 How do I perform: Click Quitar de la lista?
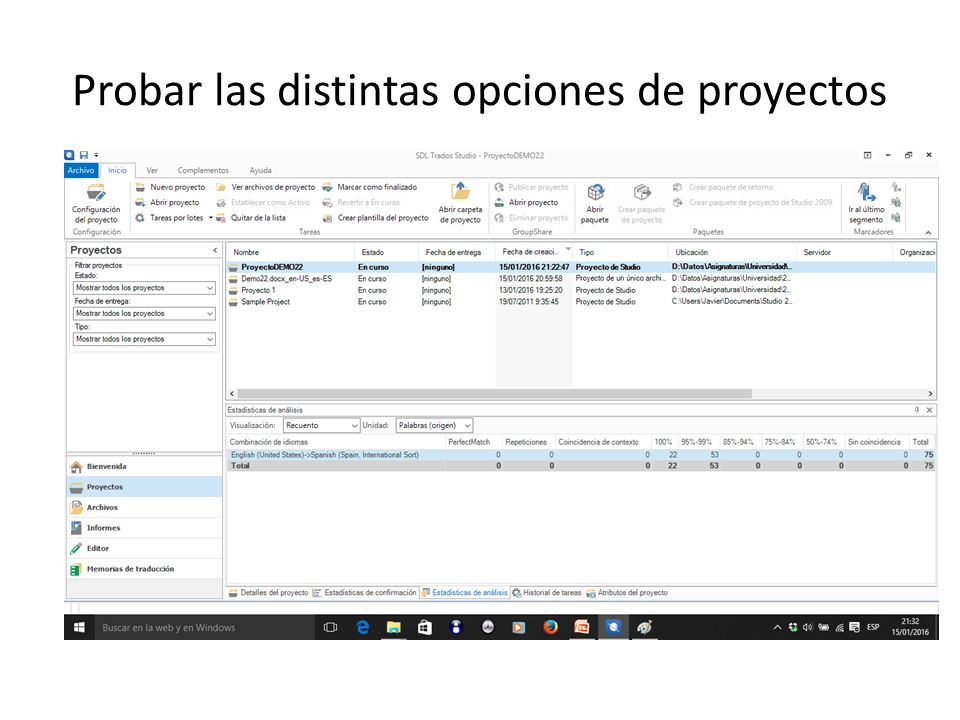click(x=251, y=218)
